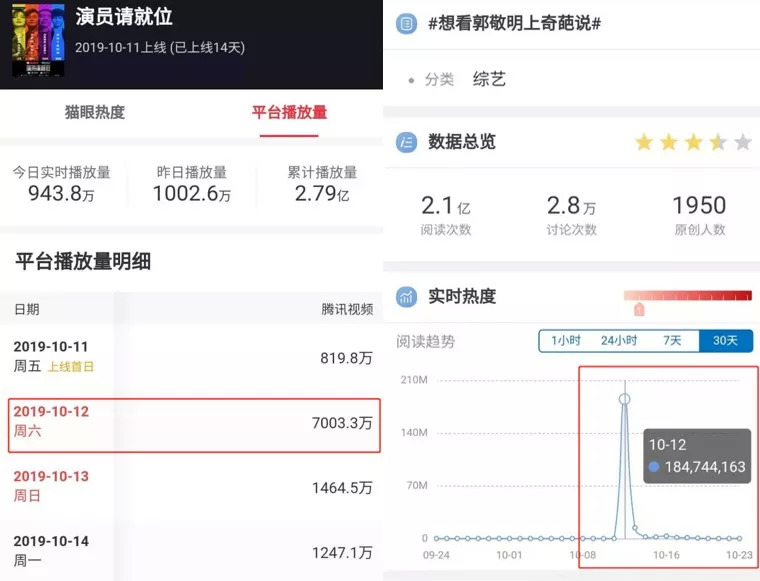Click the 阅读趋势 label
Screen dimensions: 760x581
(426, 342)
